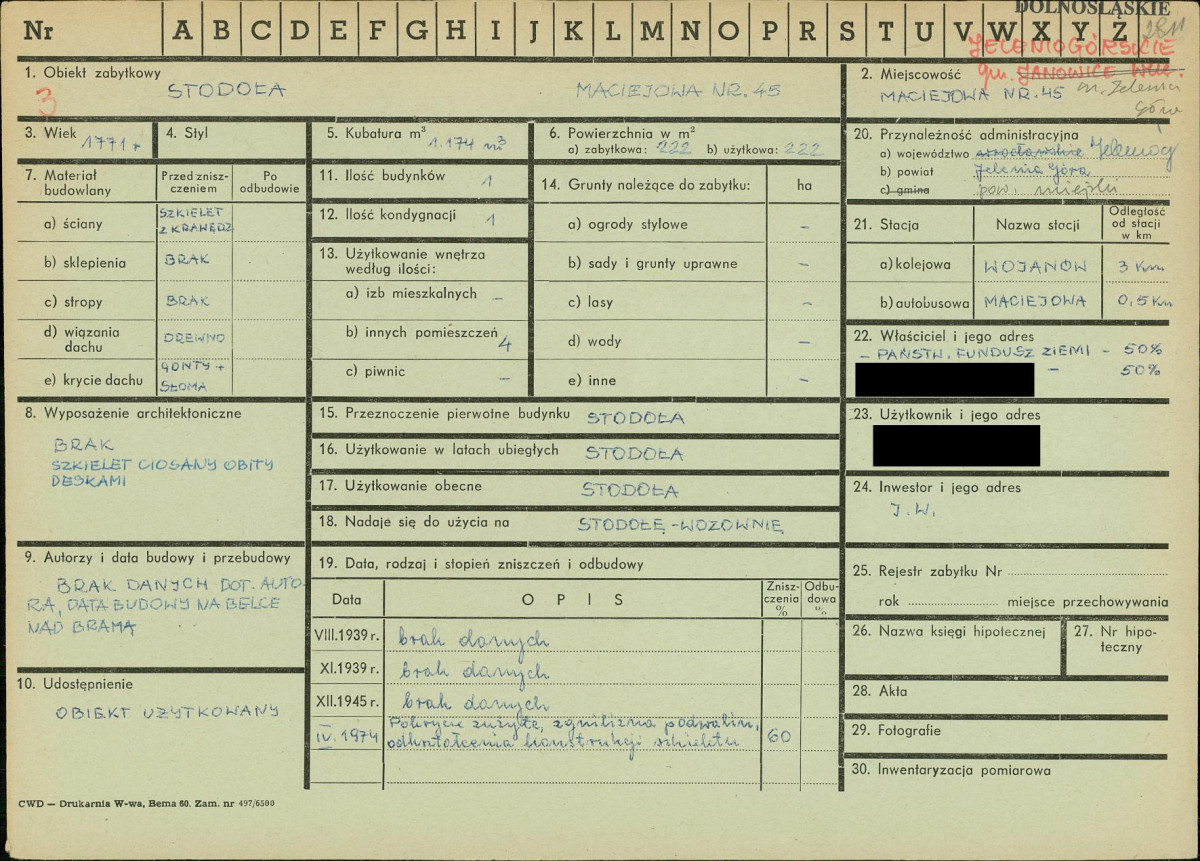Image resolution: width=1200 pixels, height=861 pixels.
Task: Click label '20. Przynależność administracyjna'
Action: tap(966, 134)
